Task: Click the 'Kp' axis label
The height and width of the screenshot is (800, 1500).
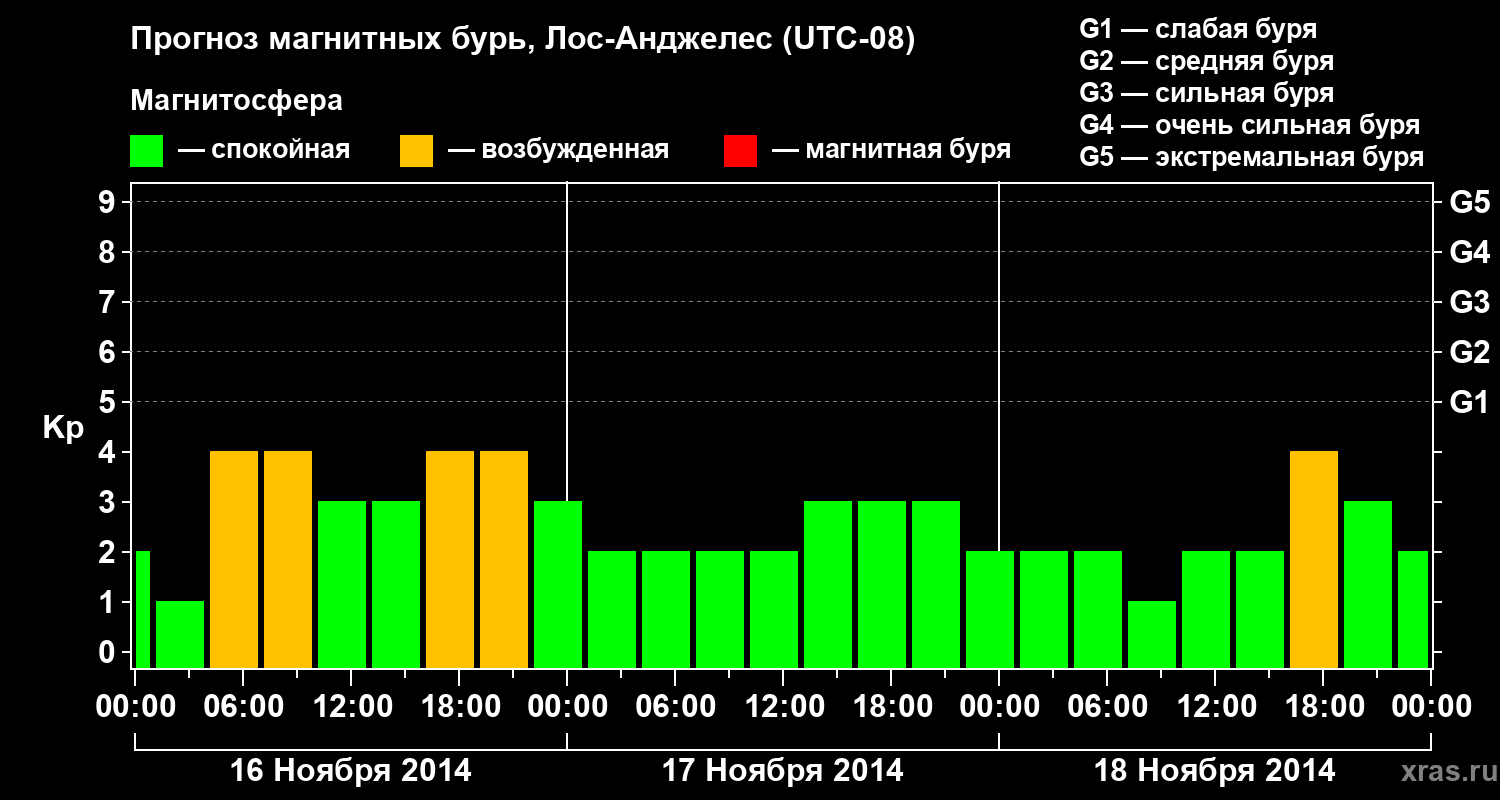Action: [x=63, y=428]
